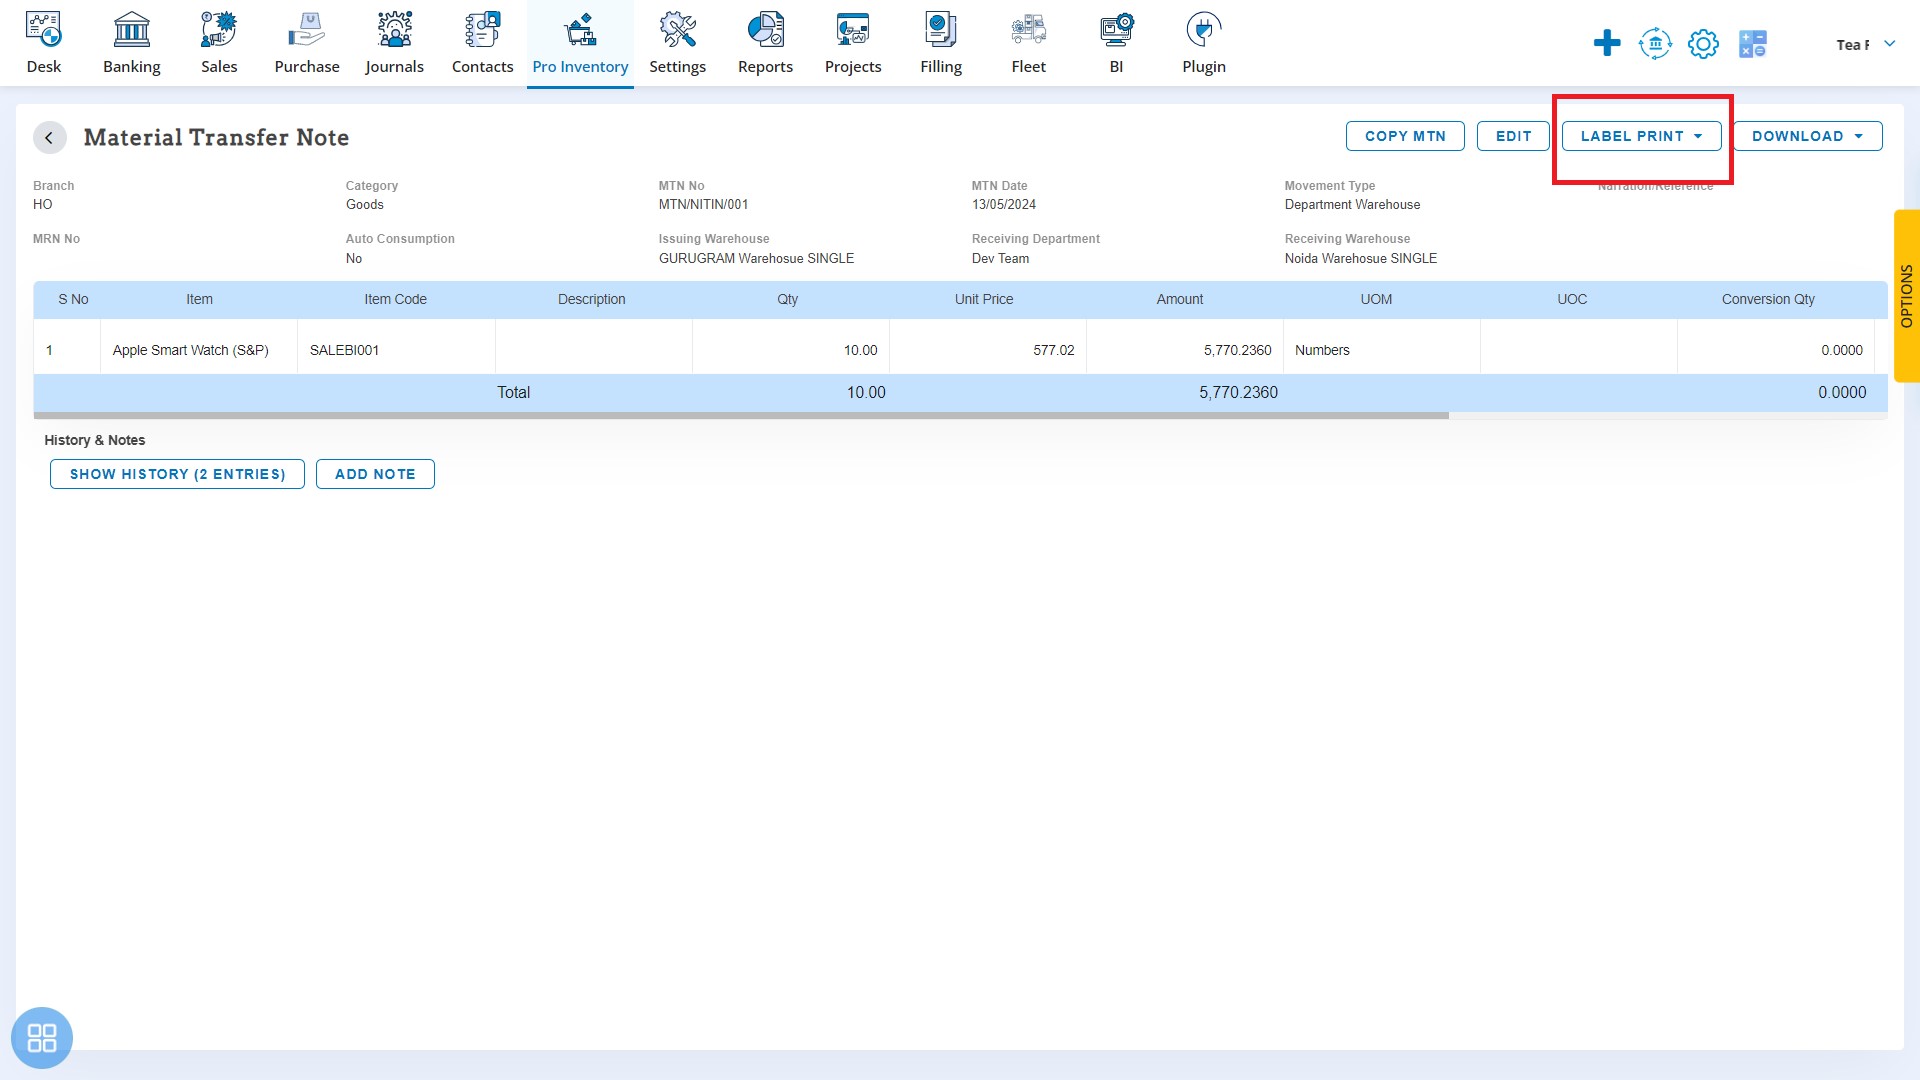This screenshot has height=1080, width=1920.
Task: Click the add new record icon
Action: click(x=1607, y=44)
